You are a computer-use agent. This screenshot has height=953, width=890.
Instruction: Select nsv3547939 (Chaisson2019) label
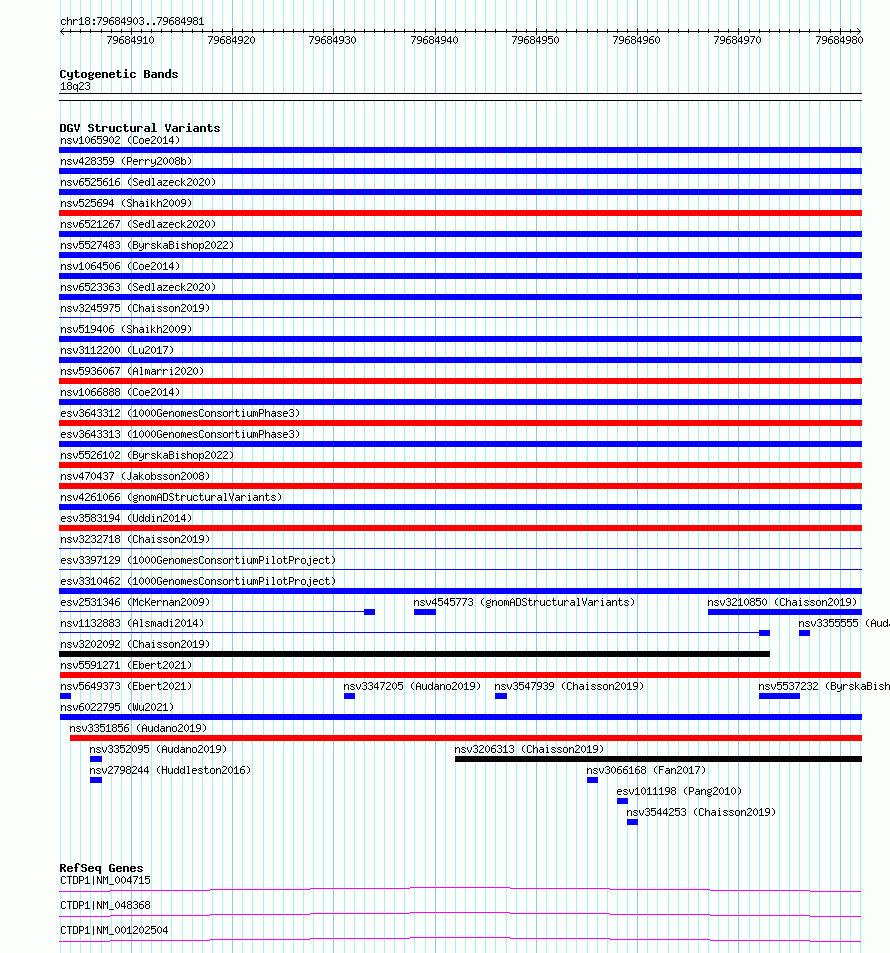click(x=569, y=686)
